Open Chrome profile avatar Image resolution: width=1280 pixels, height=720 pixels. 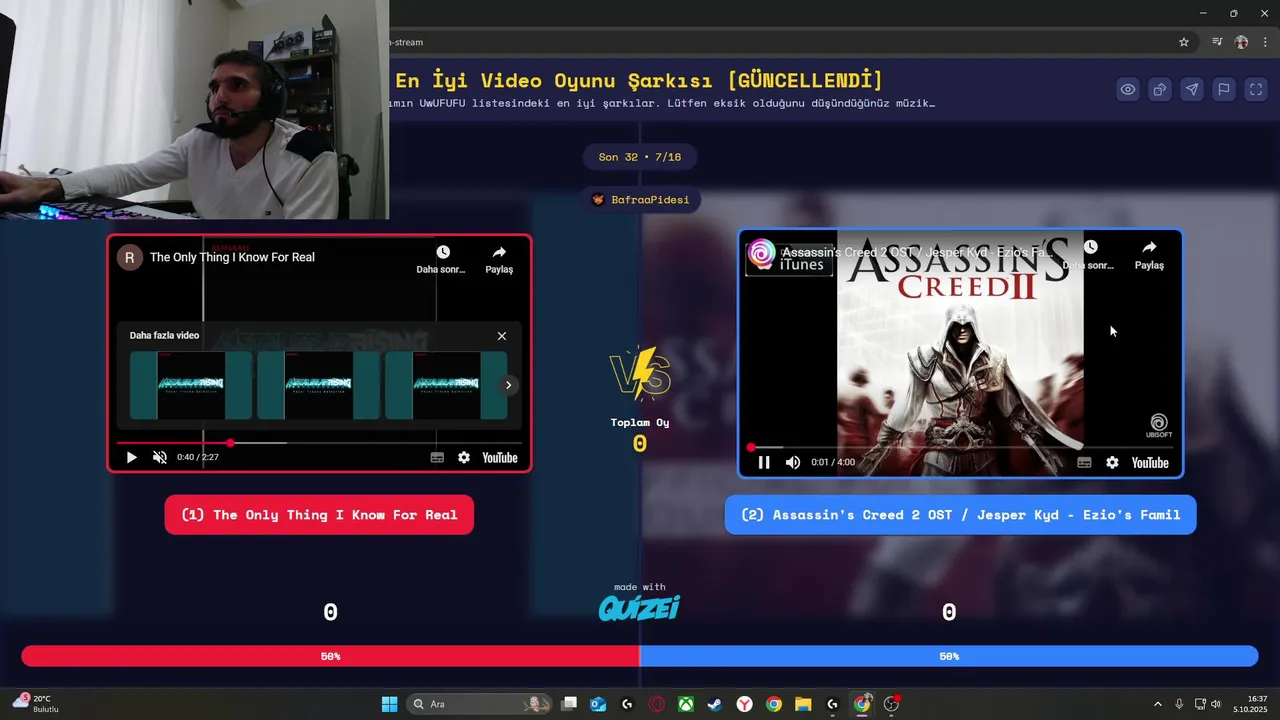pyautogui.click(x=1241, y=42)
